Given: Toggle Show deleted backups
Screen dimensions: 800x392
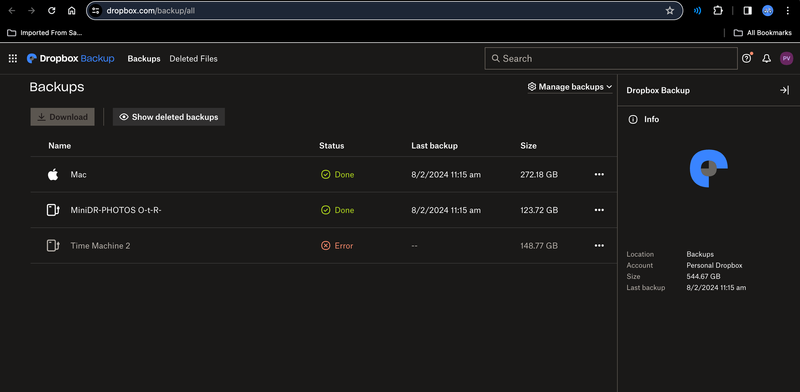Looking at the screenshot, I should tap(169, 117).
